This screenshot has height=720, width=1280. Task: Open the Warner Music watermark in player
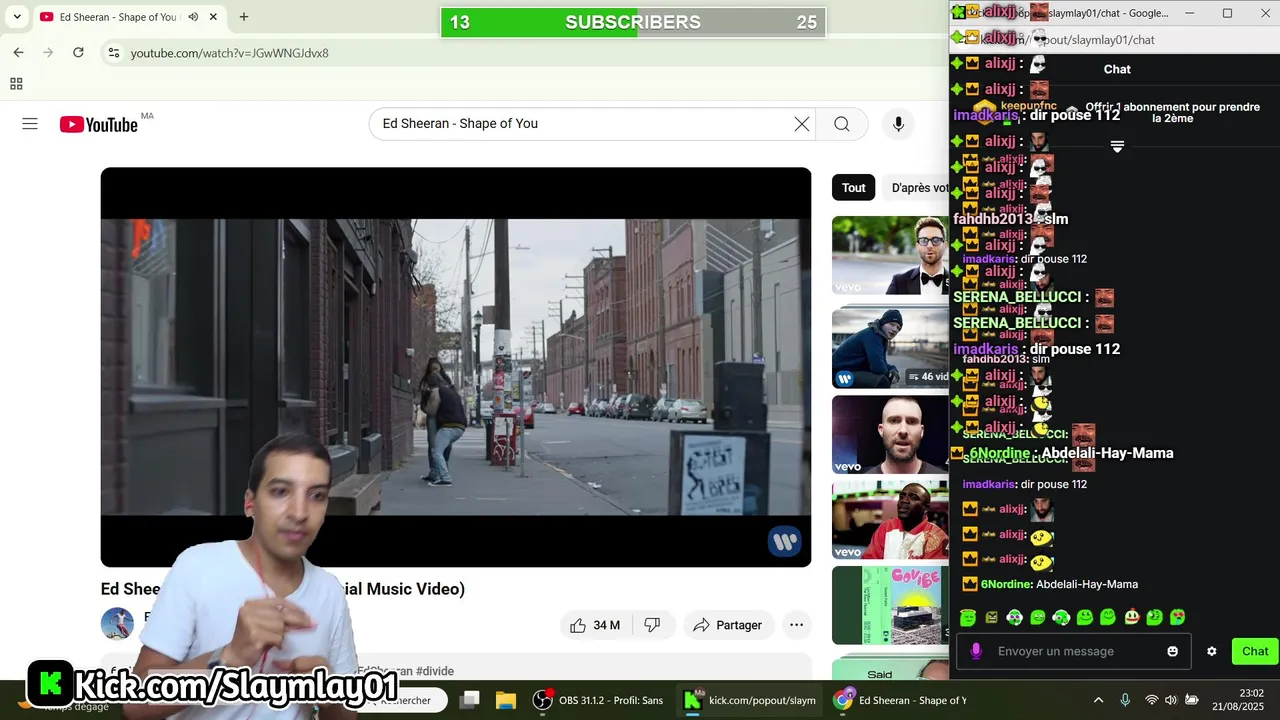pos(785,541)
